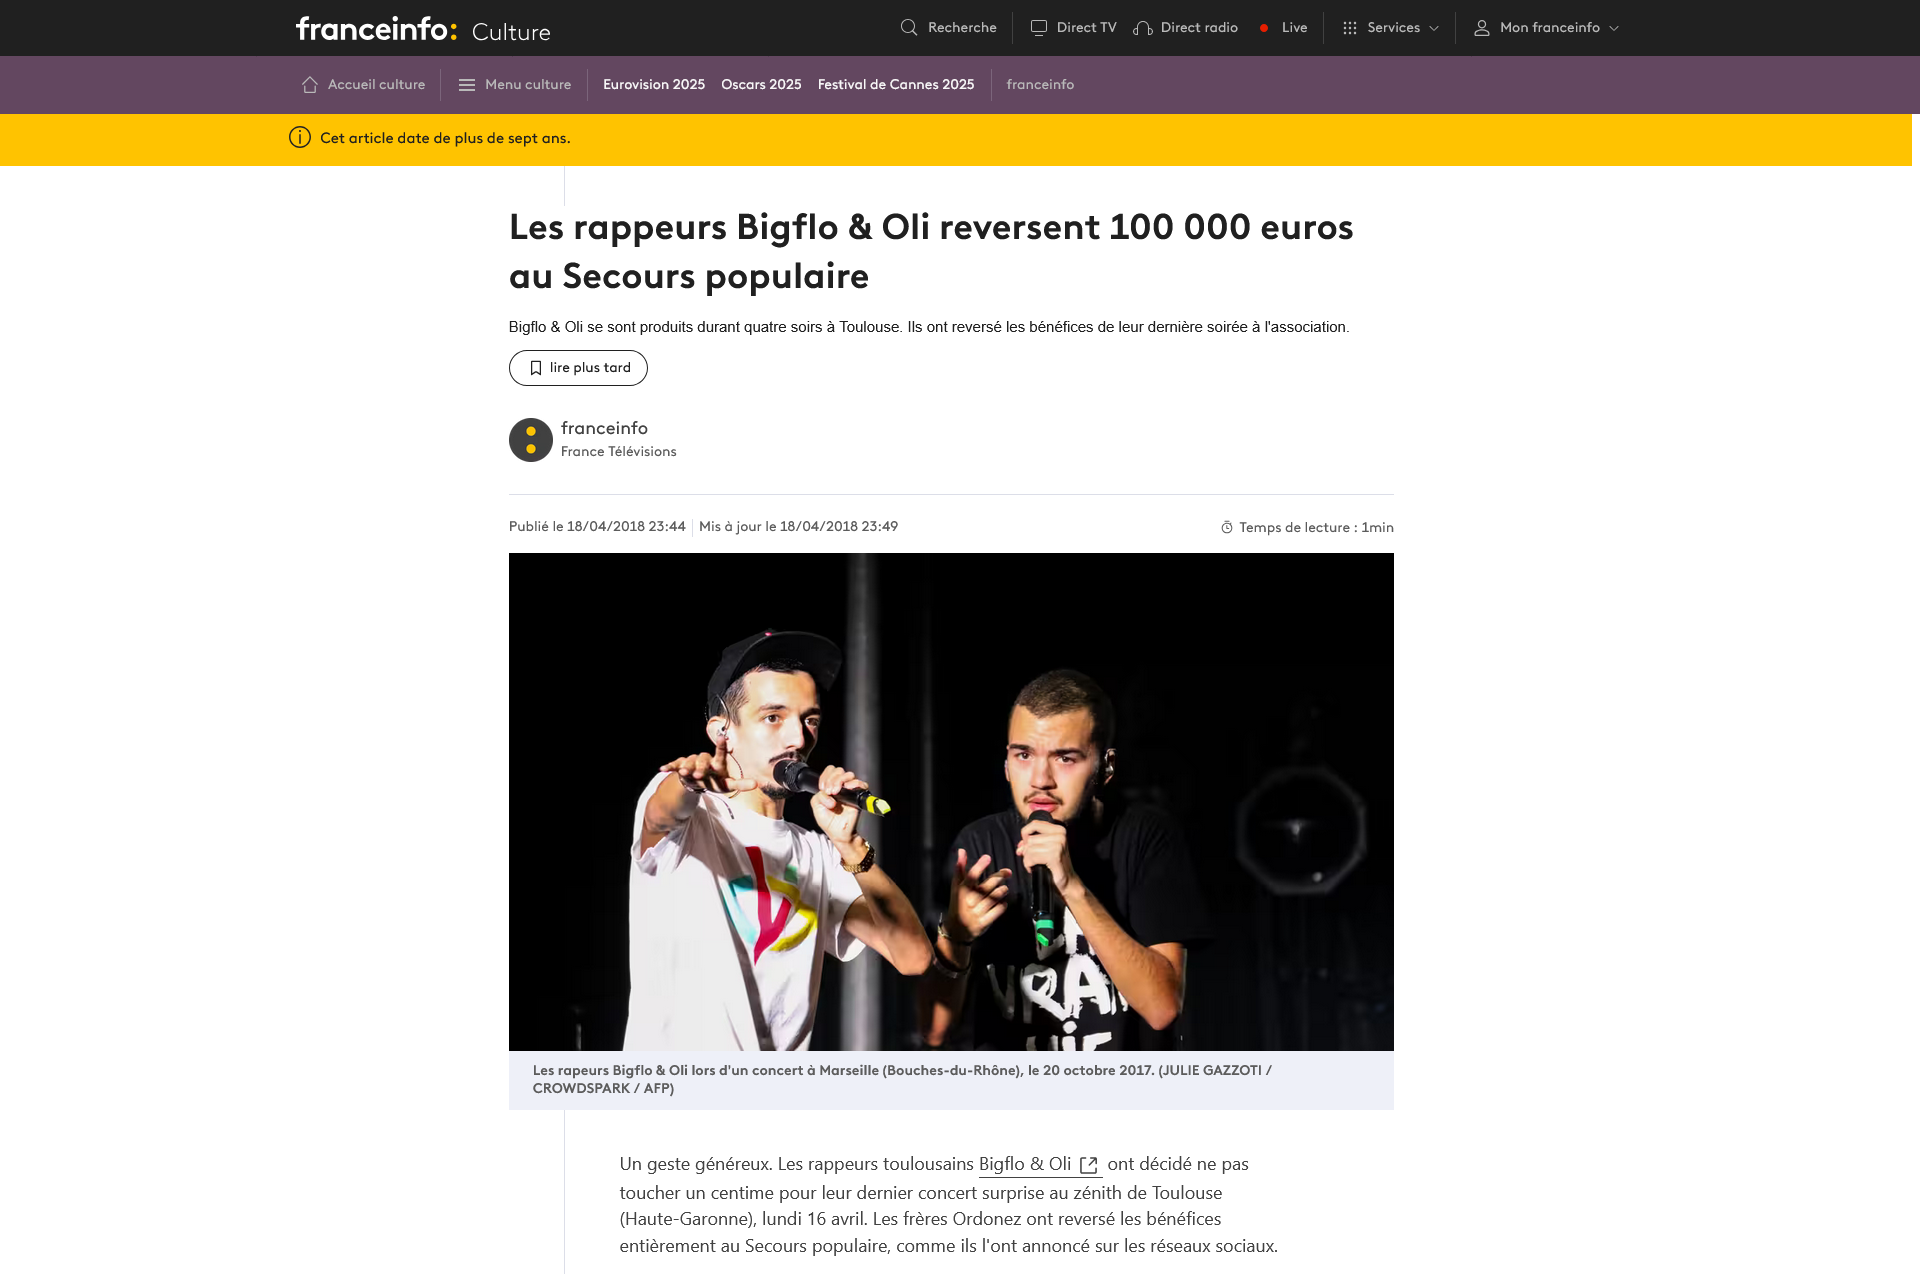Image resolution: width=1920 pixels, height=1274 pixels.
Task: Open Direct TV via screen icon
Action: pyautogui.click(x=1039, y=28)
